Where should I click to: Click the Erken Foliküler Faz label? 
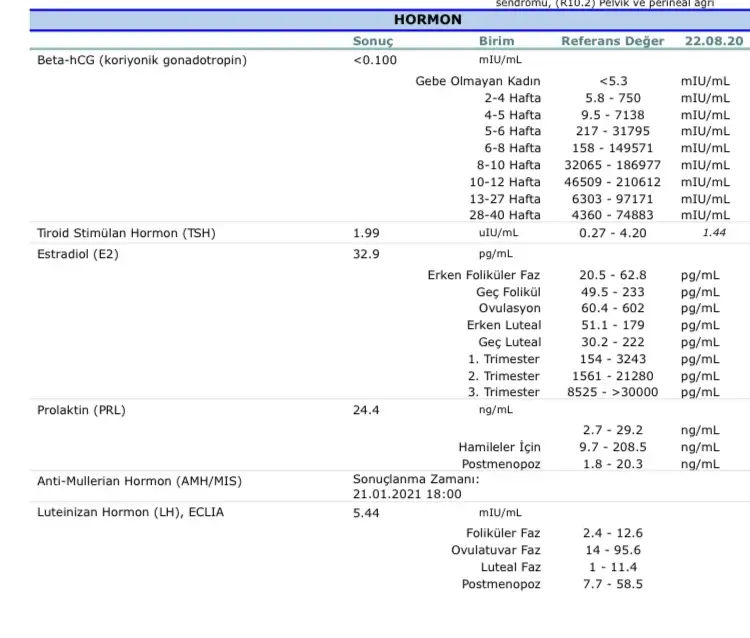pos(484,275)
